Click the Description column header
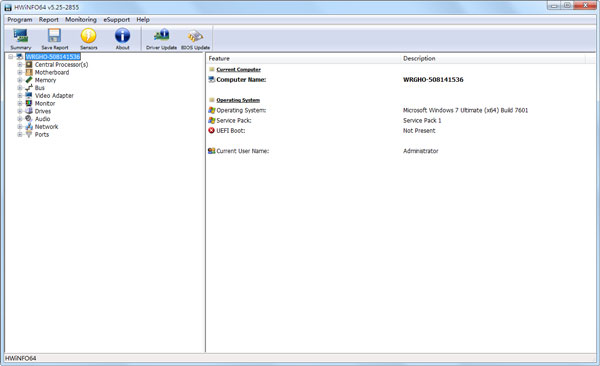This screenshot has height=366, width=600. (493, 59)
